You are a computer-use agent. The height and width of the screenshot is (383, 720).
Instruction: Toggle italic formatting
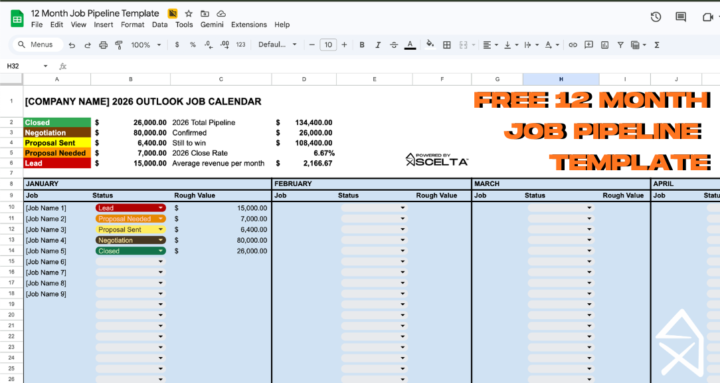point(378,45)
